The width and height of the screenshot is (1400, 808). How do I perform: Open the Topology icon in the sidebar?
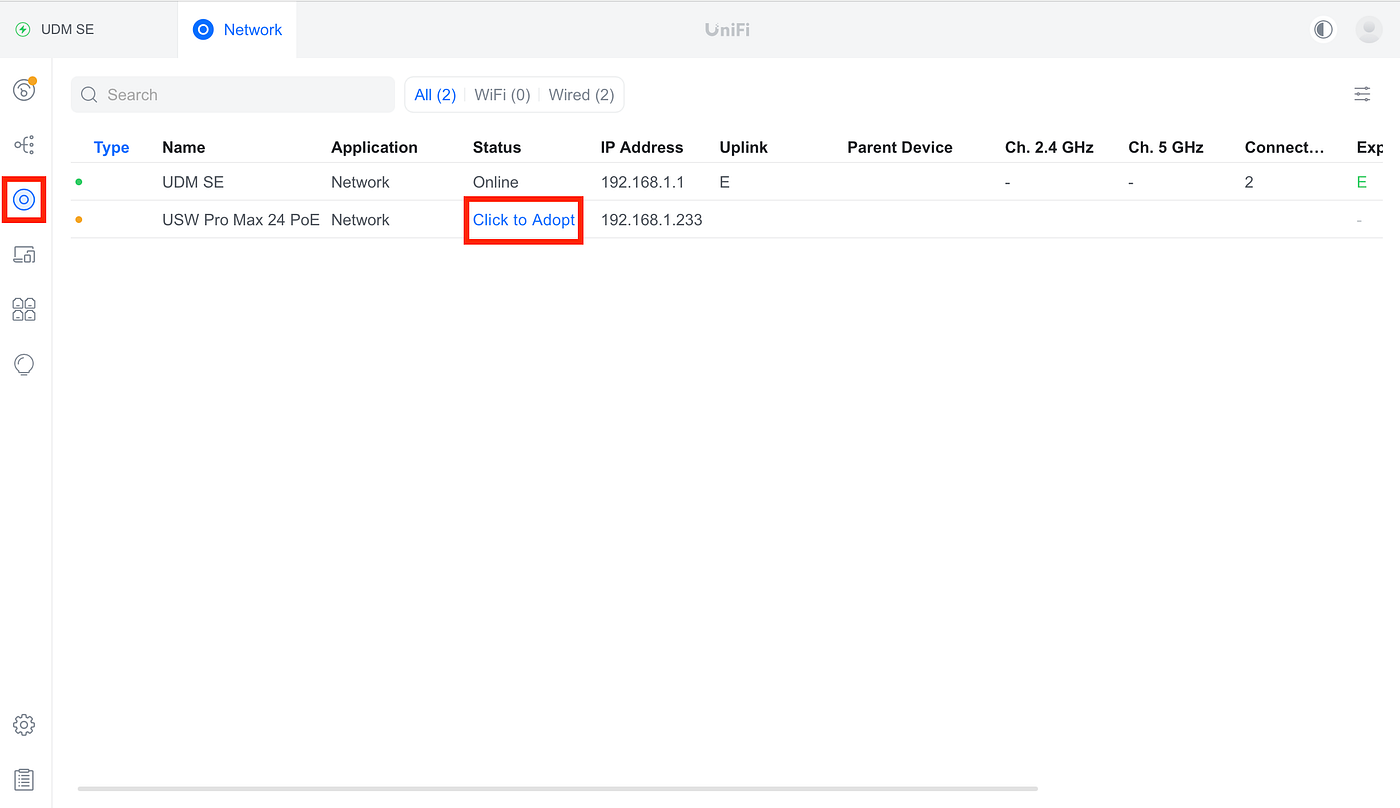[x=24, y=145]
